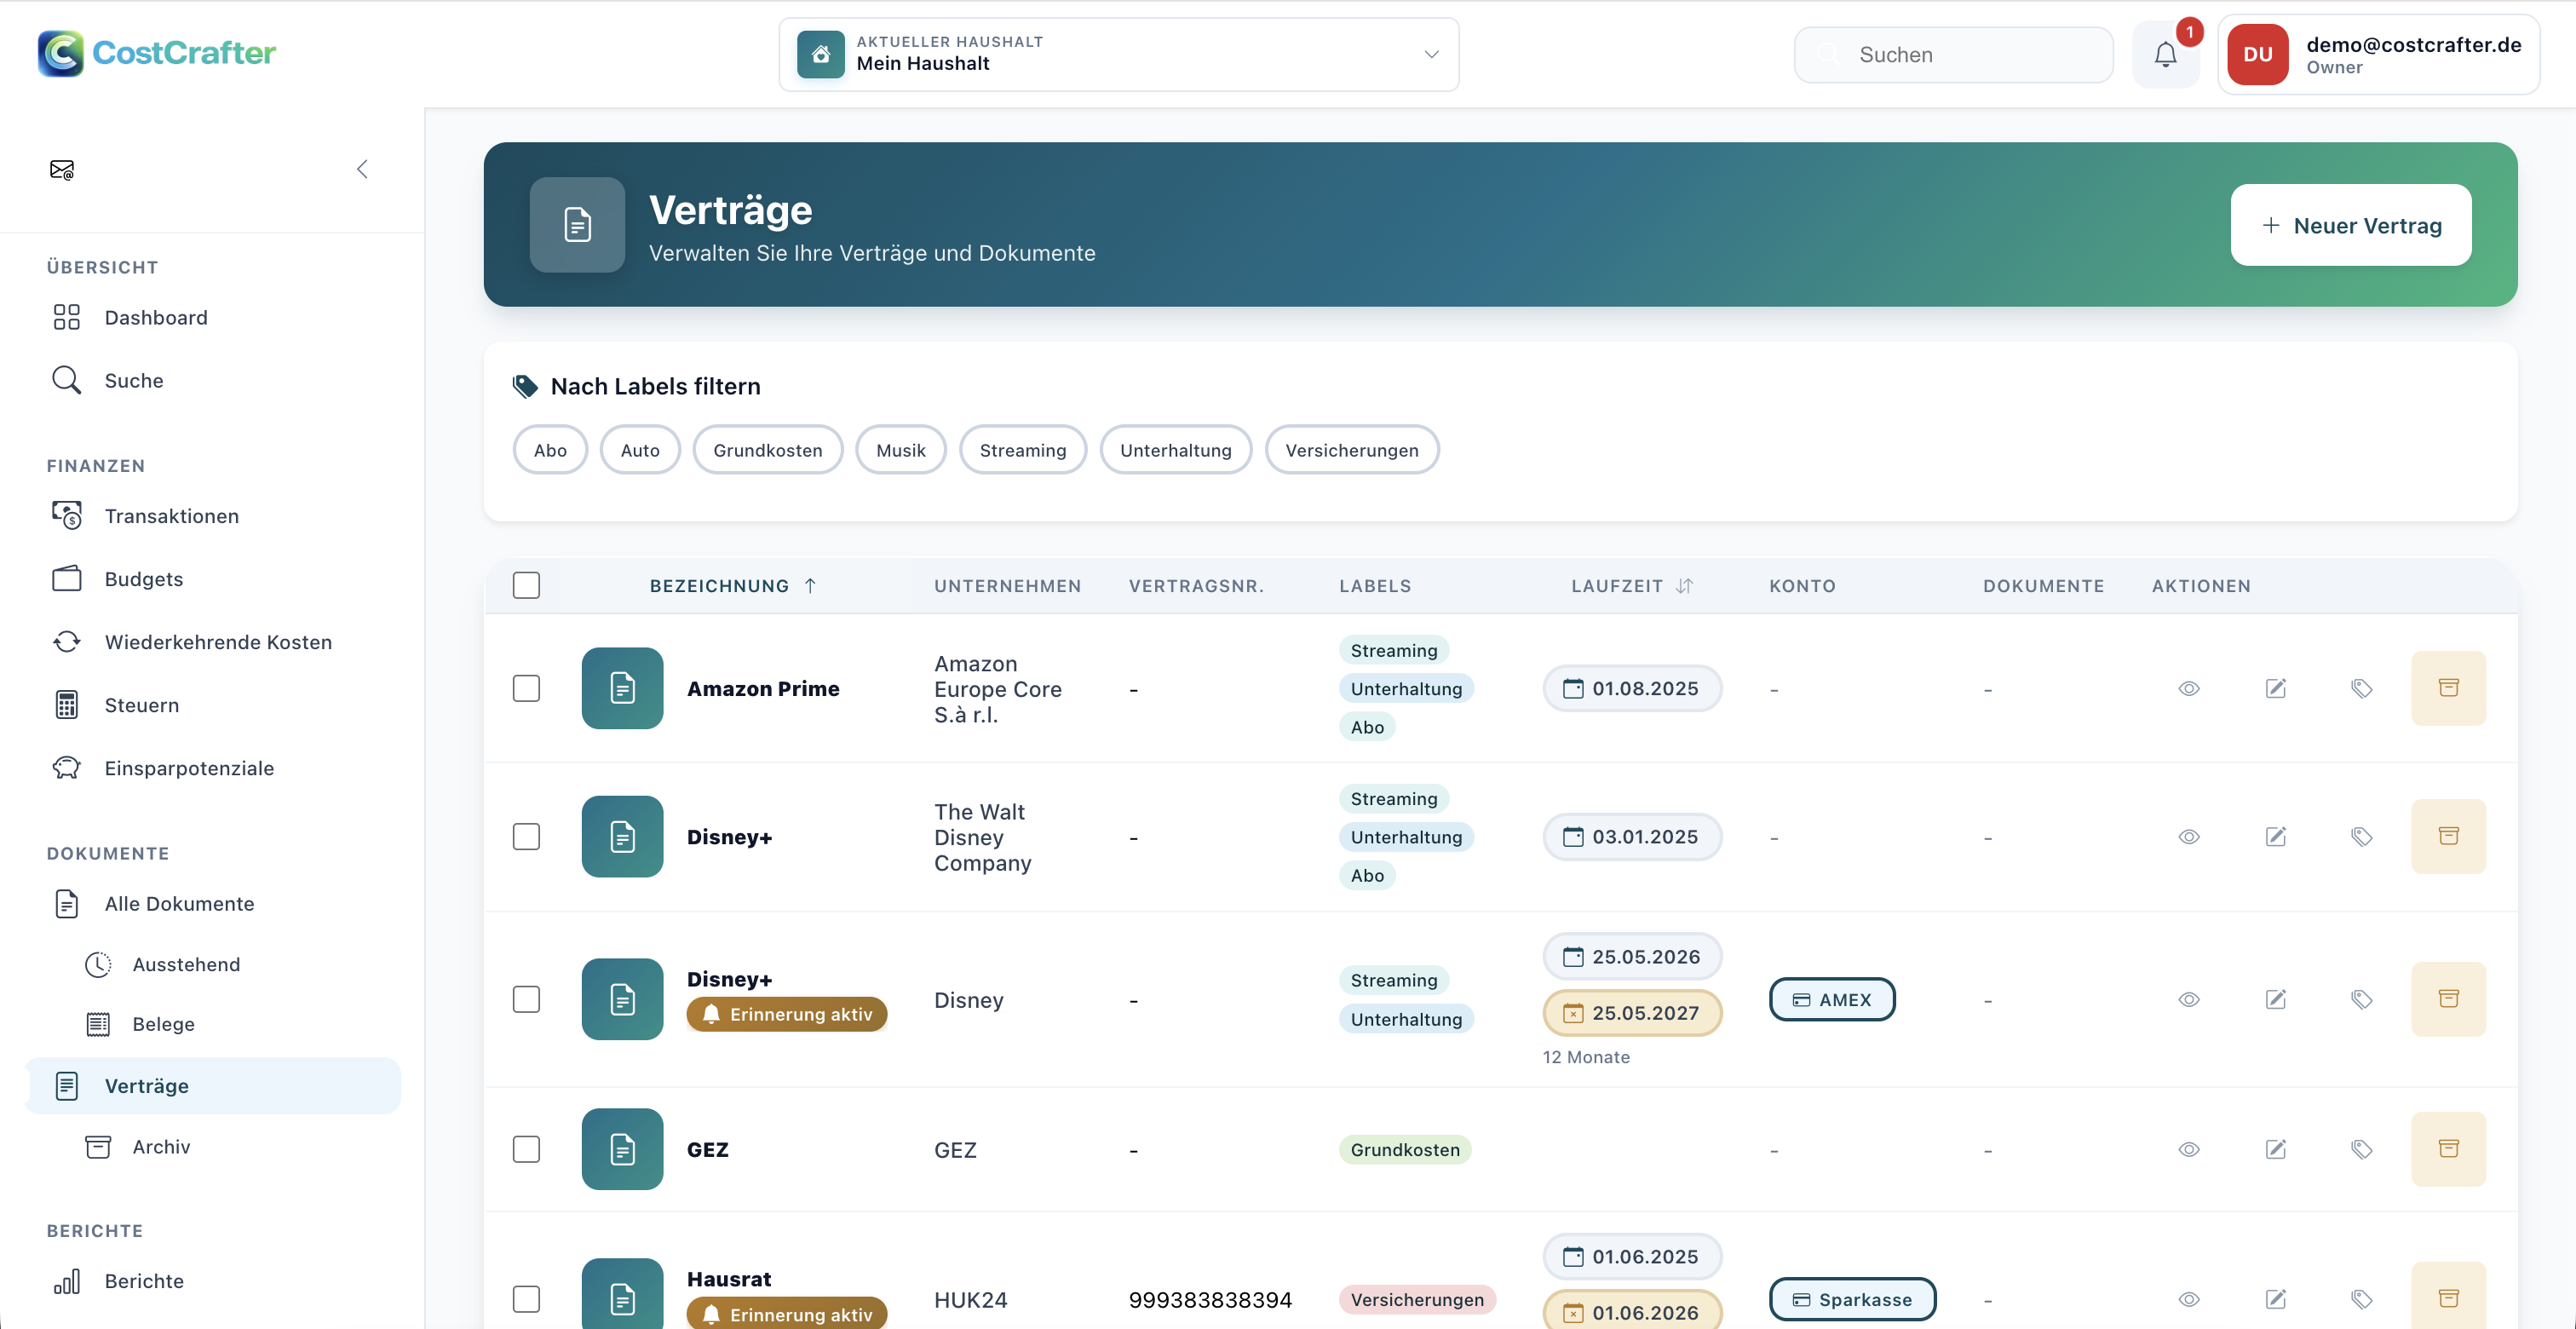Select the Disney+ AMEX row checkbox
Viewport: 2576px width, 1329px height.
(x=526, y=1000)
